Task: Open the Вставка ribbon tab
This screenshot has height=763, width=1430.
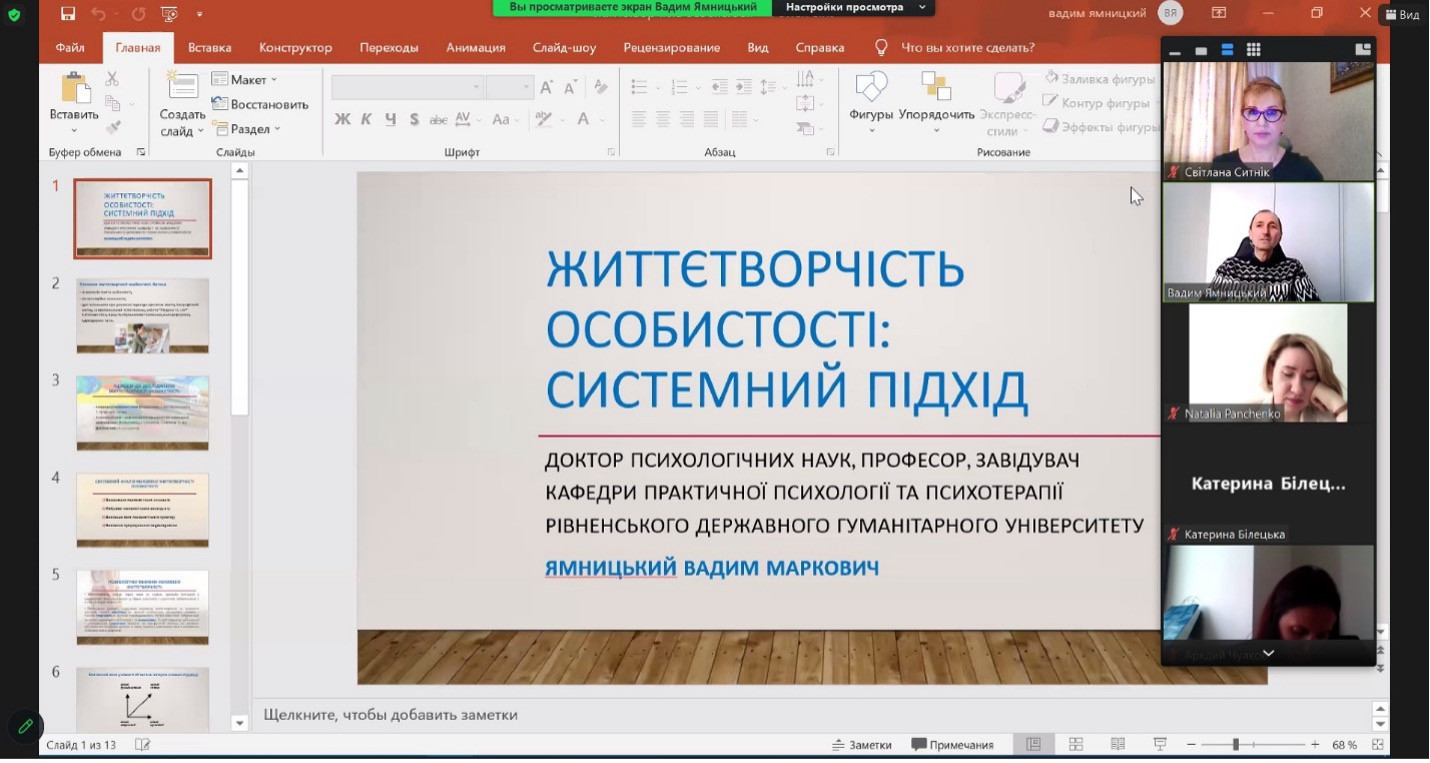Action: pyautogui.click(x=210, y=47)
